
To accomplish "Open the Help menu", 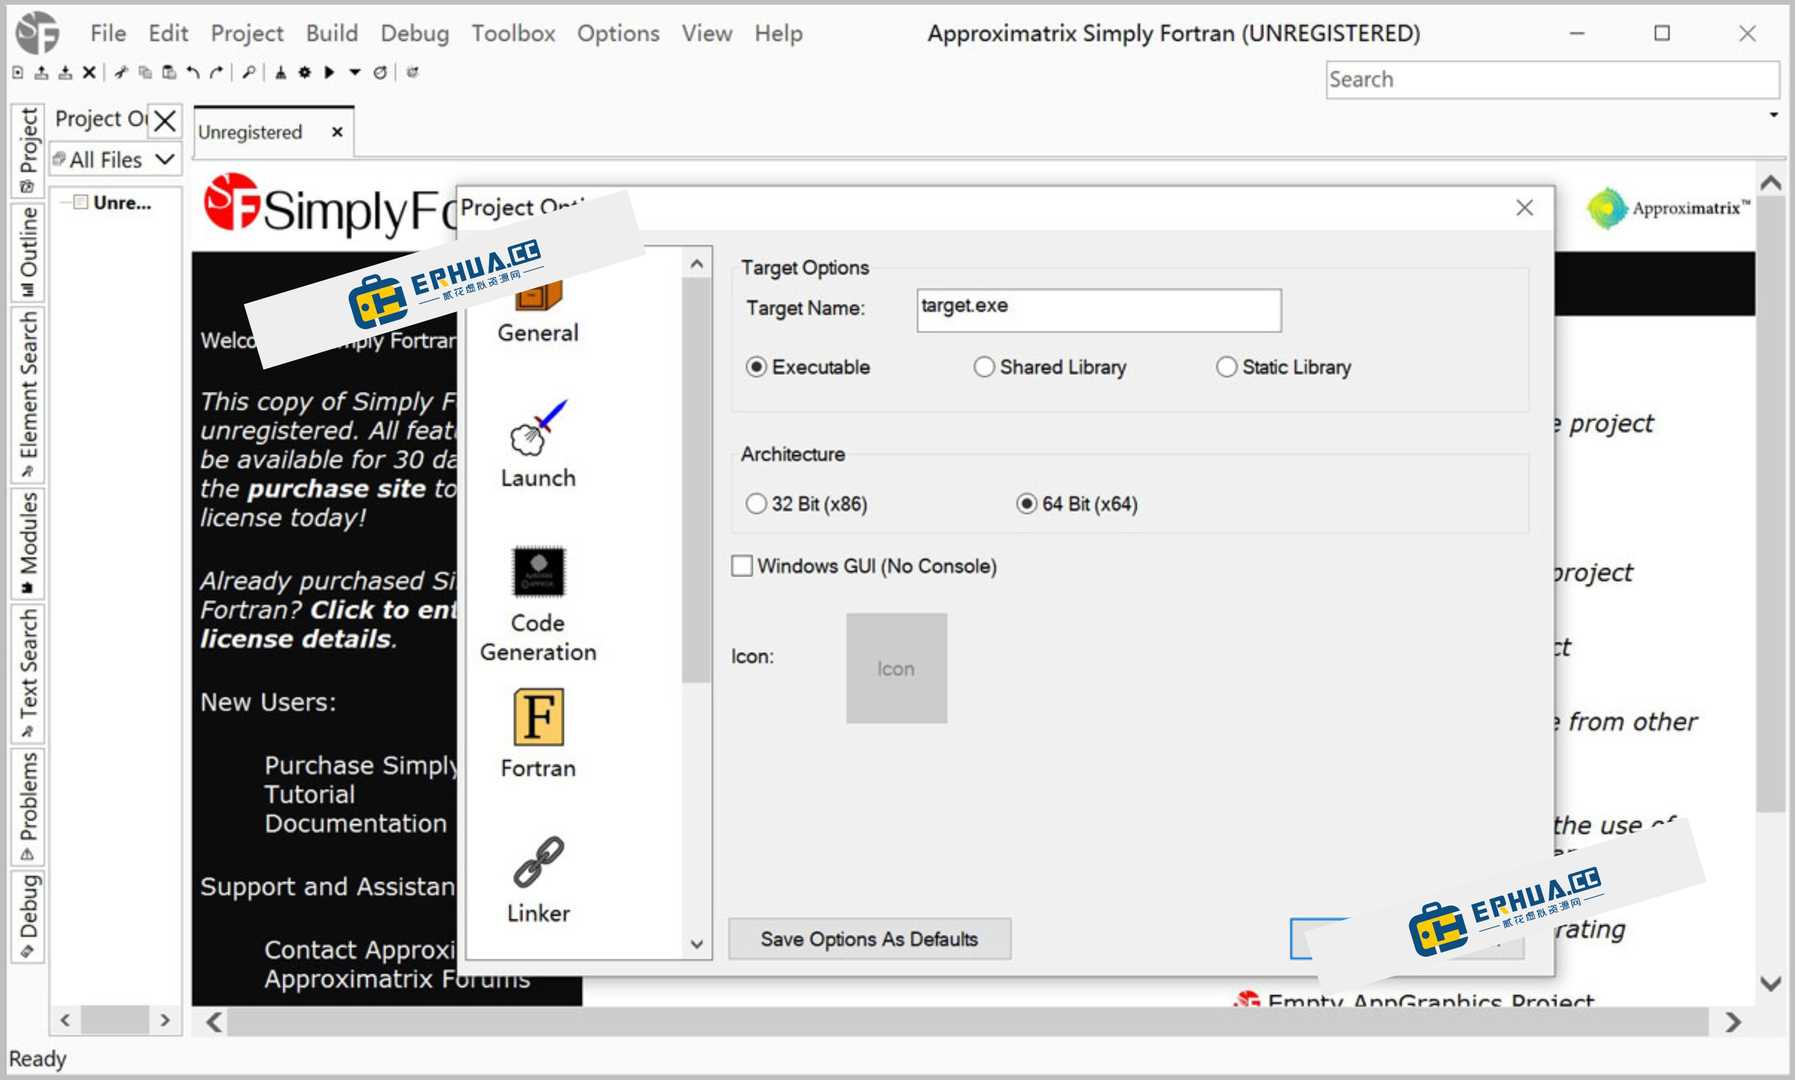I will (x=778, y=33).
